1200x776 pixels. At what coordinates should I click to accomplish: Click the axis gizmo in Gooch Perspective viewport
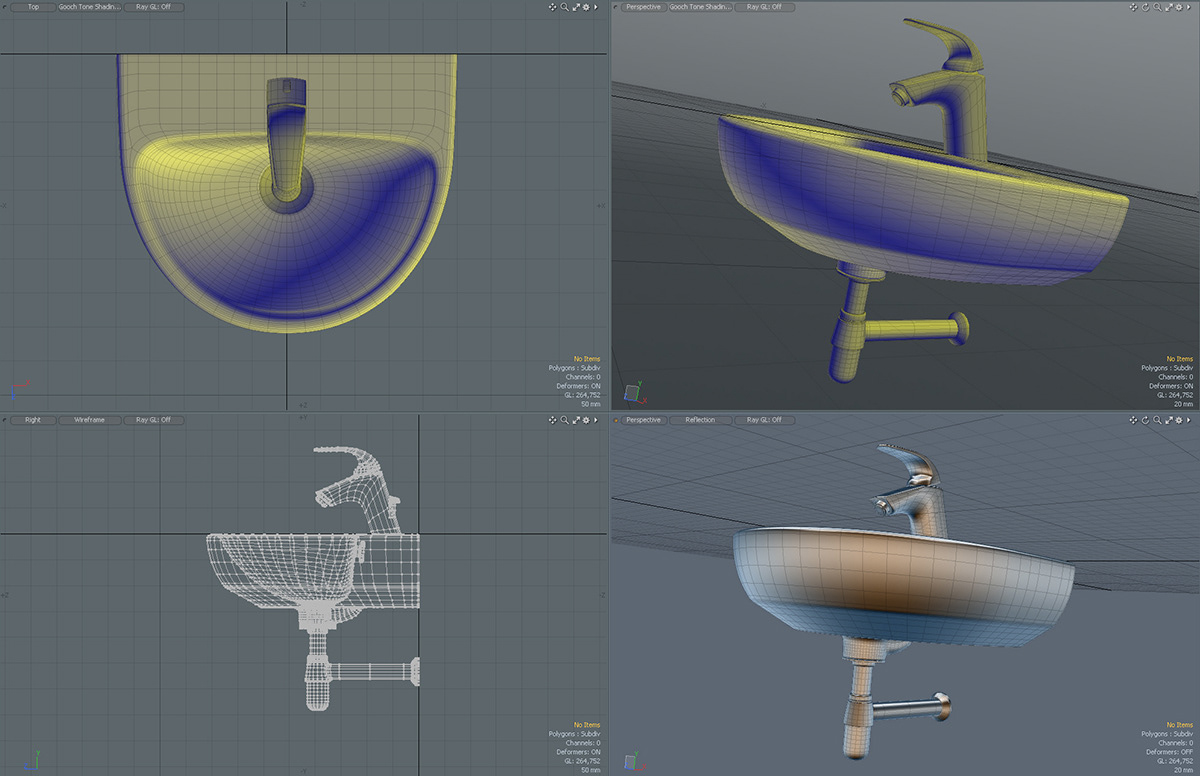[x=632, y=391]
